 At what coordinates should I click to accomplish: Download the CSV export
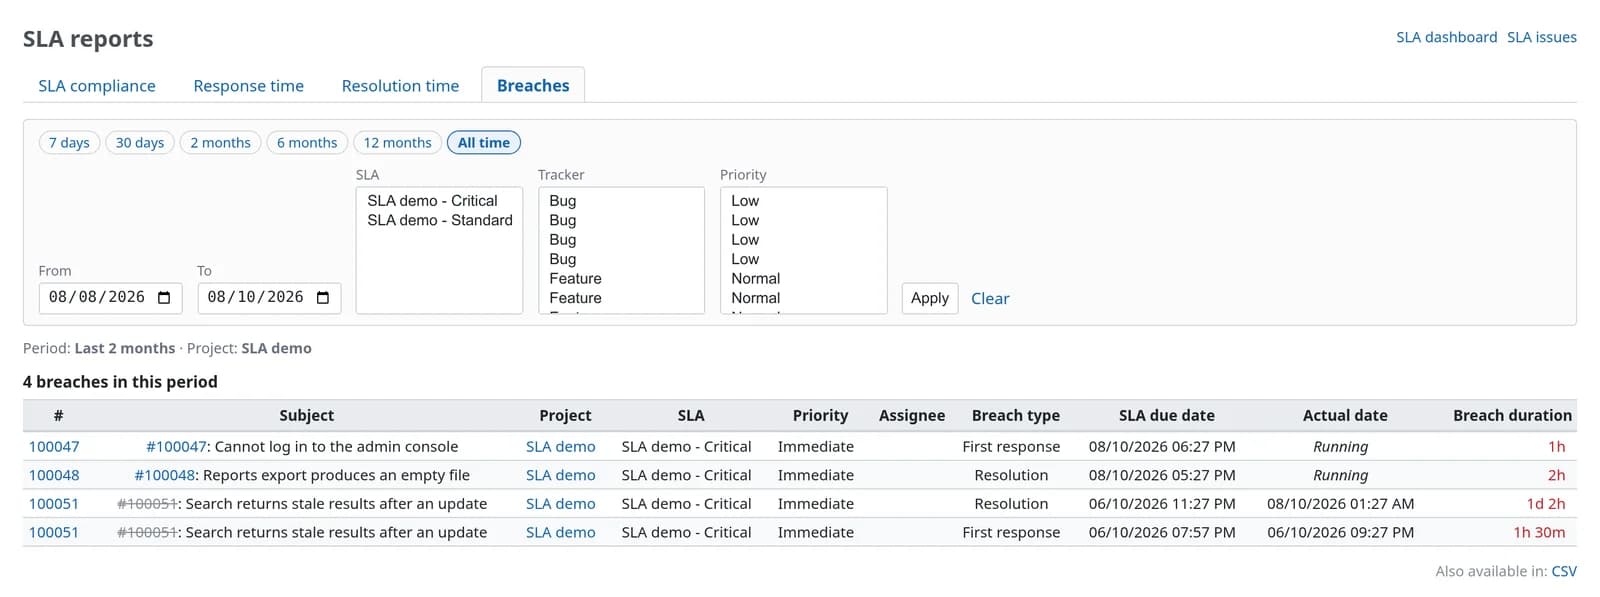pos(1564,571)
